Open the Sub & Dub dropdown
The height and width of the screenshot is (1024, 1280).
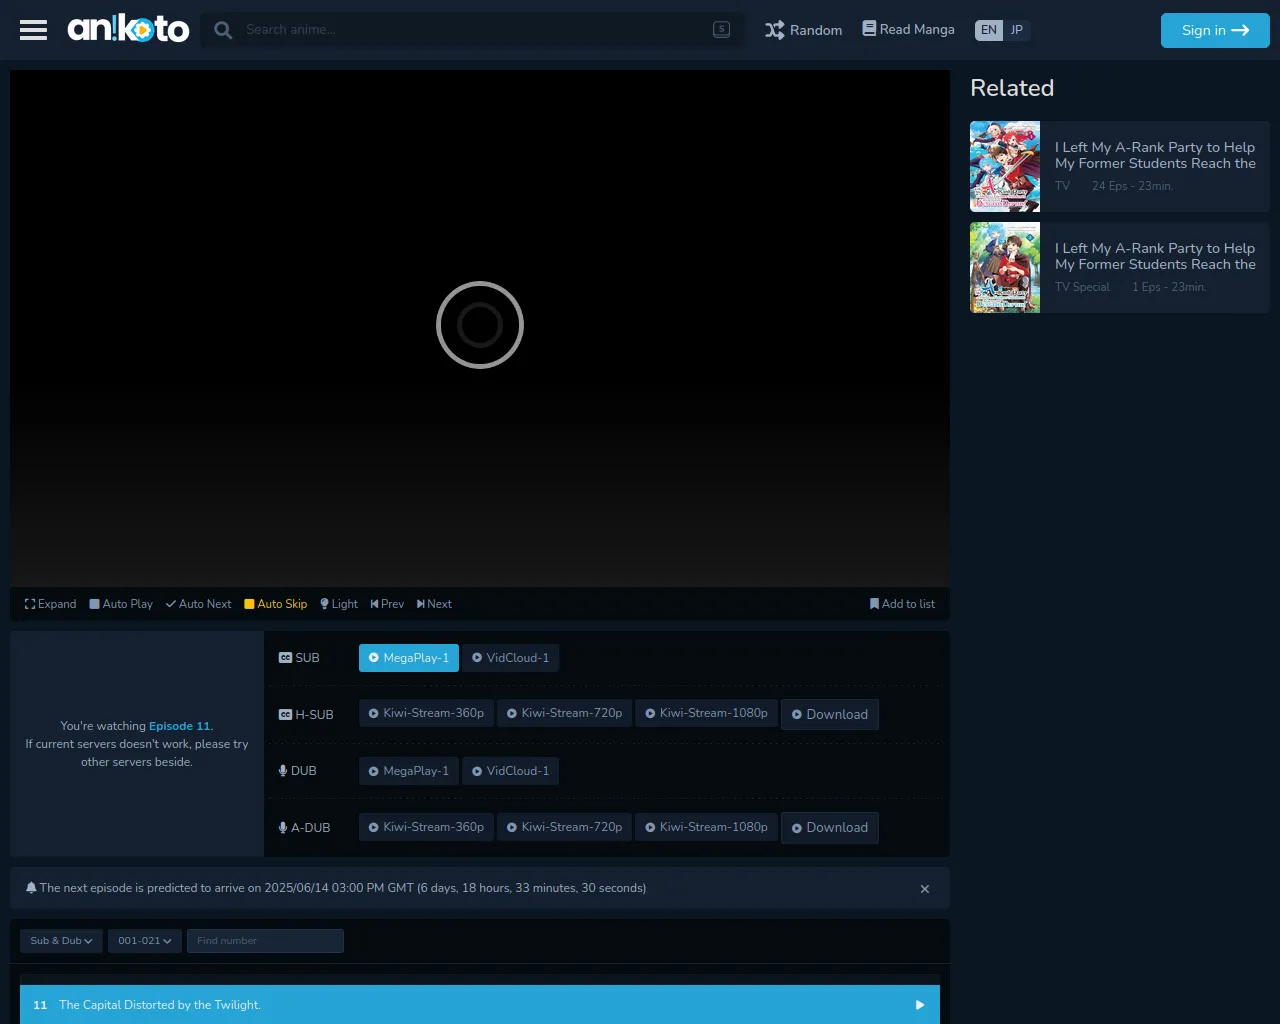[x=61, y=941]
